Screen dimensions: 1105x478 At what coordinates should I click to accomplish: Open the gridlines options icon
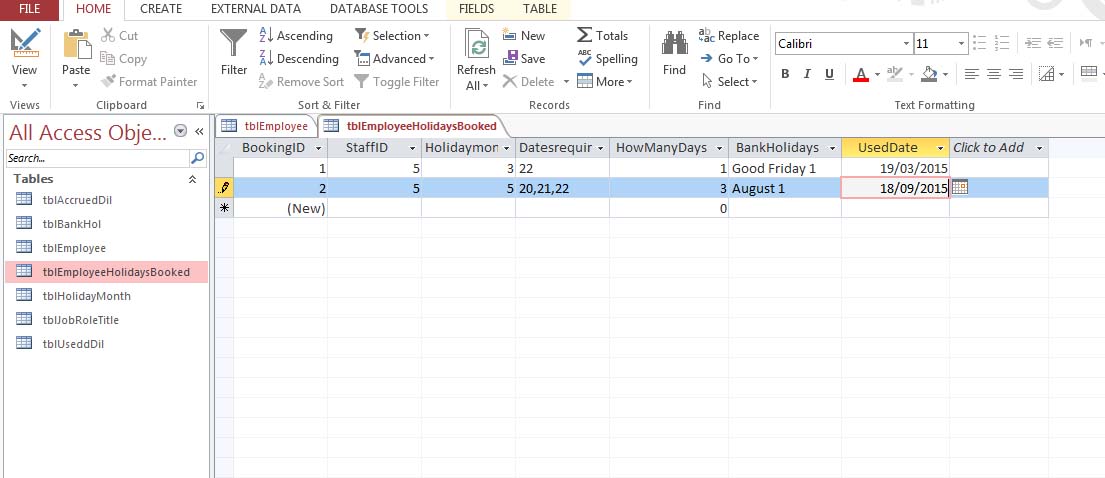[1047, 74]
